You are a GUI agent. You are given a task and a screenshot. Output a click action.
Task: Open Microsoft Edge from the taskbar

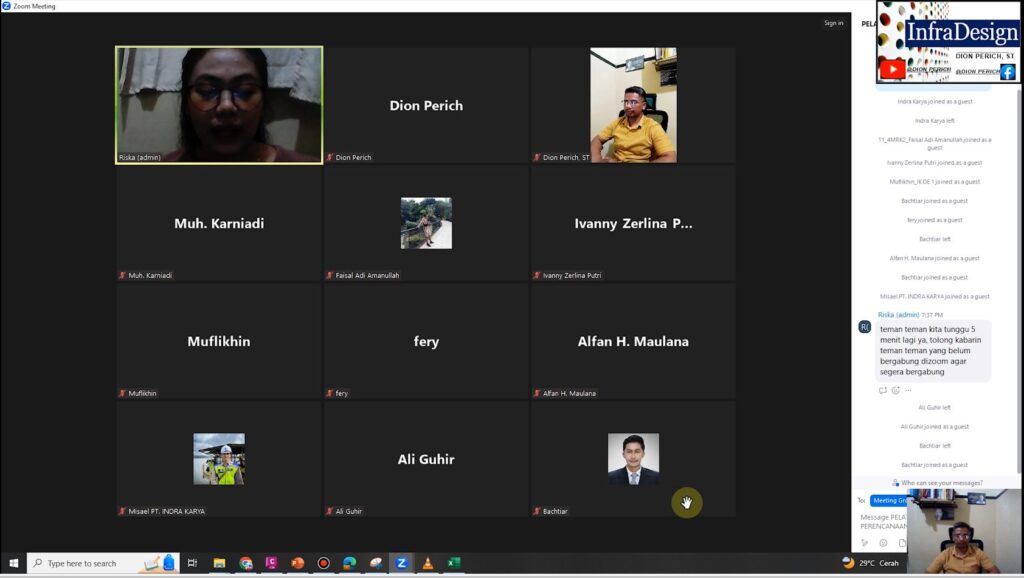[x=349, y=563]
